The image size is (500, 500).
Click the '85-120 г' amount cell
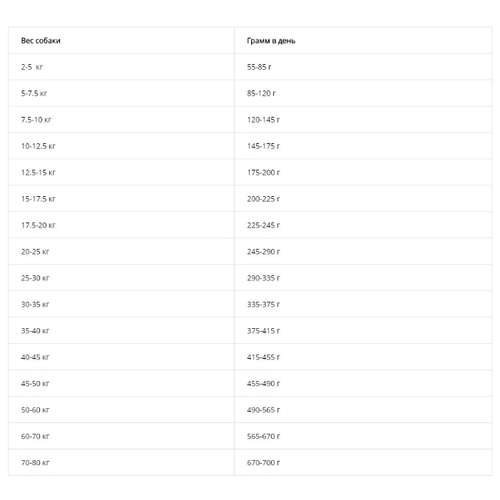[x=363, y=93]
